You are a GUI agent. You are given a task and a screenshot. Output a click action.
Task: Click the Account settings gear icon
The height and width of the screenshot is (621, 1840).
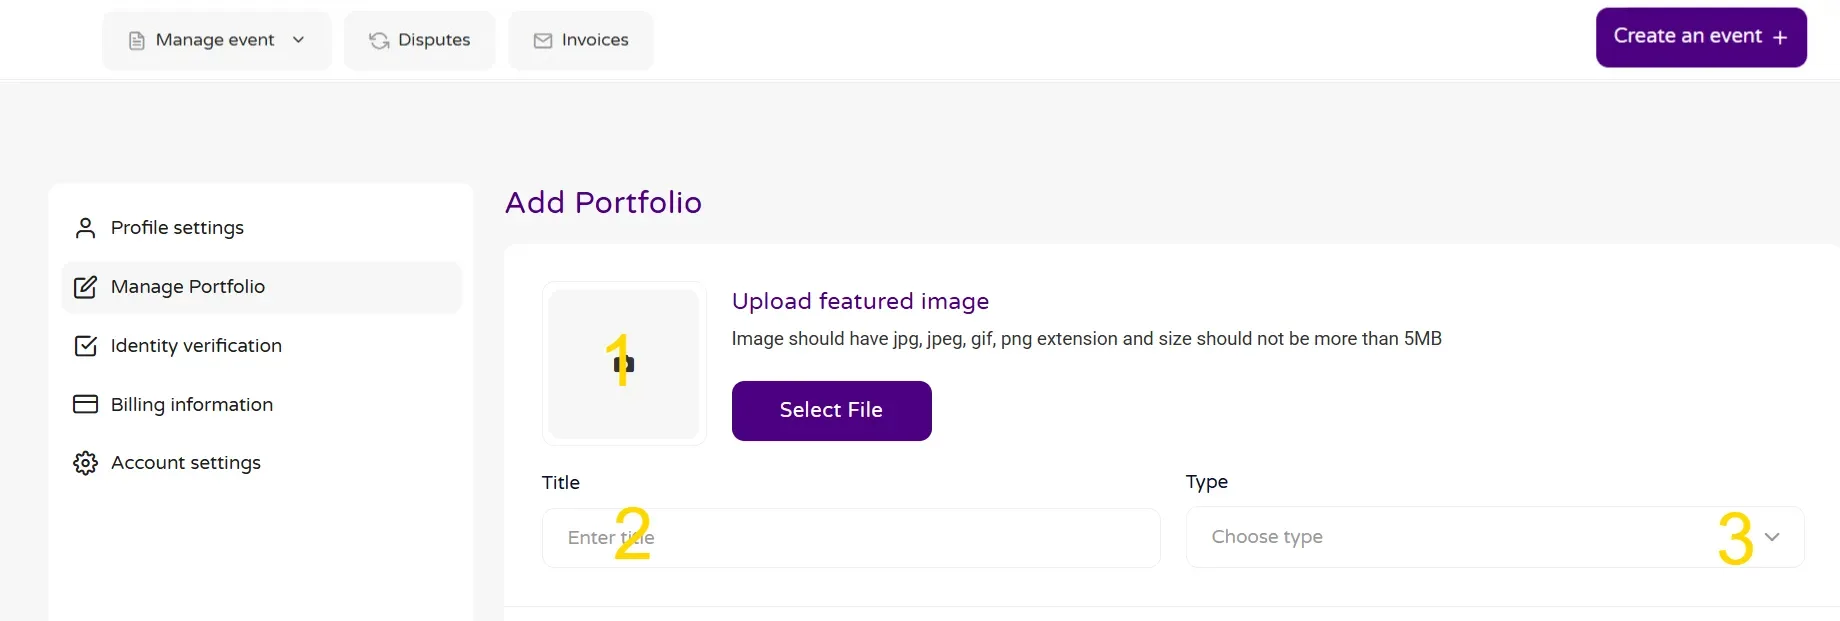click(x=85, y=463)
